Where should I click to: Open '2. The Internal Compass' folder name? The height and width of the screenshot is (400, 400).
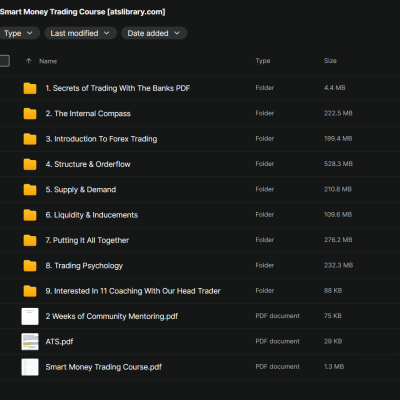tap(88, 114)
